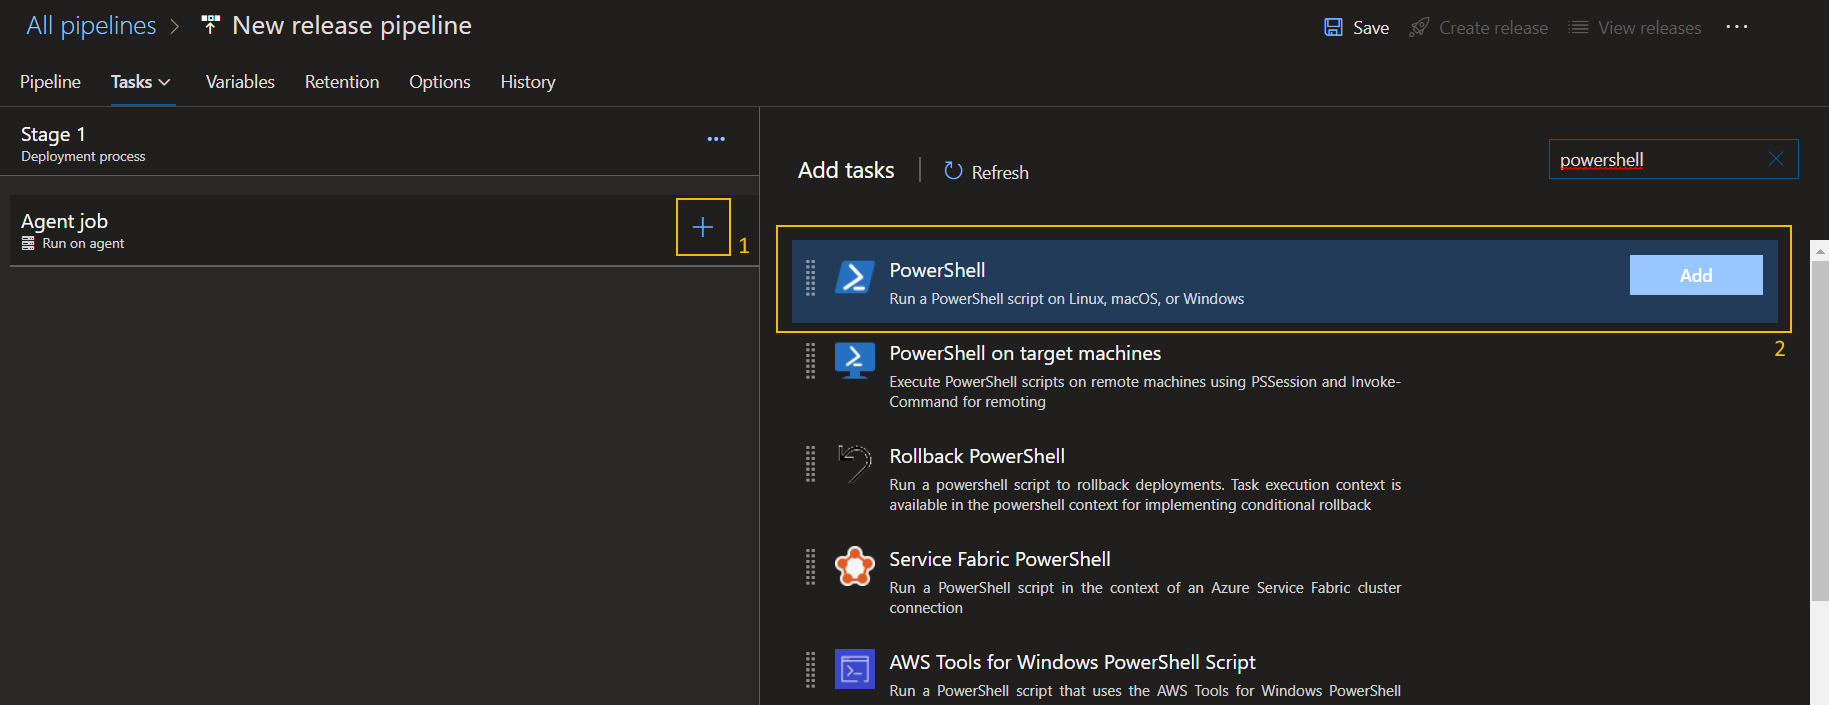This screenshot has height=705, width=1829.
Task: Clear the powershell search with X
Action: tap(1776, 159)
